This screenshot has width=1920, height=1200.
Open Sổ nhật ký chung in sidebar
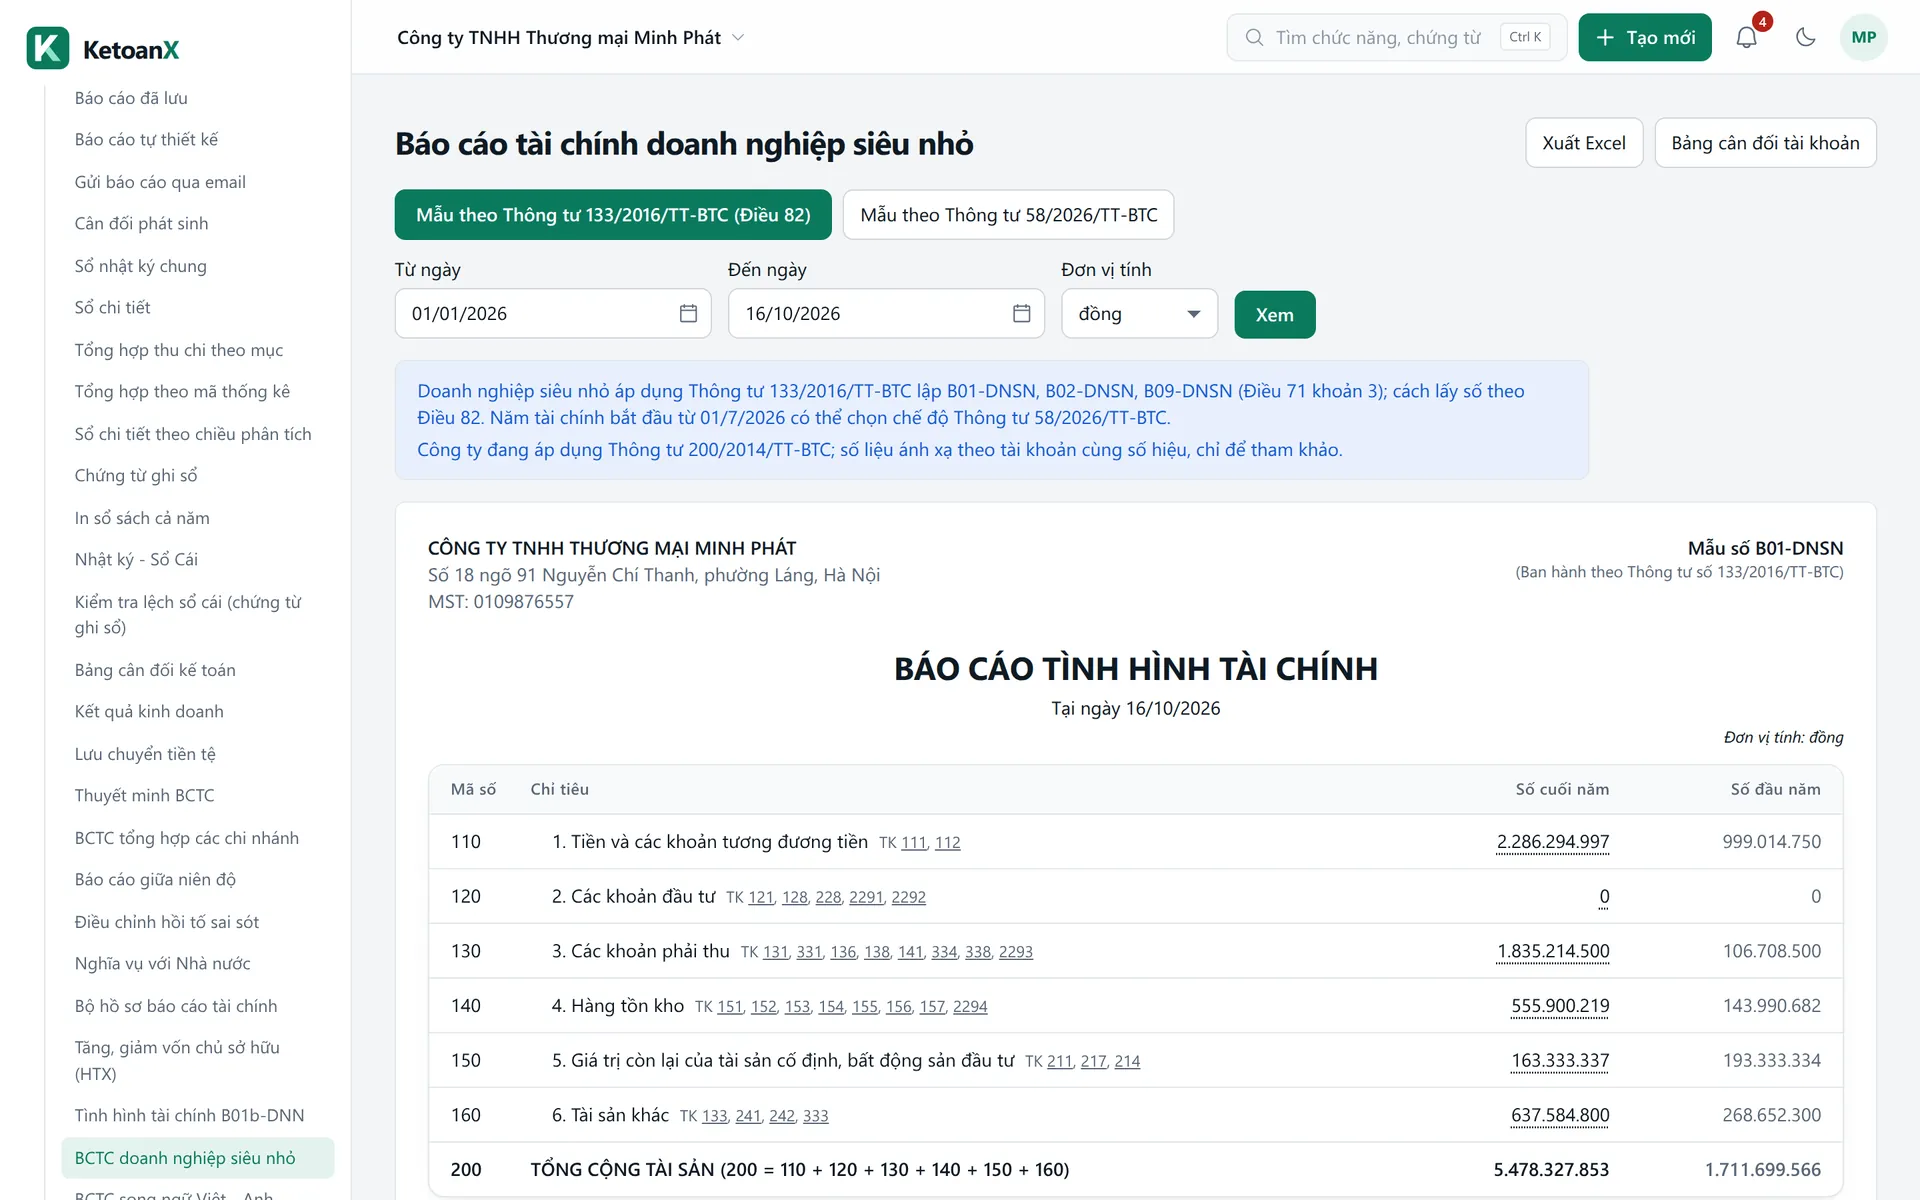[x=140, y=266]
